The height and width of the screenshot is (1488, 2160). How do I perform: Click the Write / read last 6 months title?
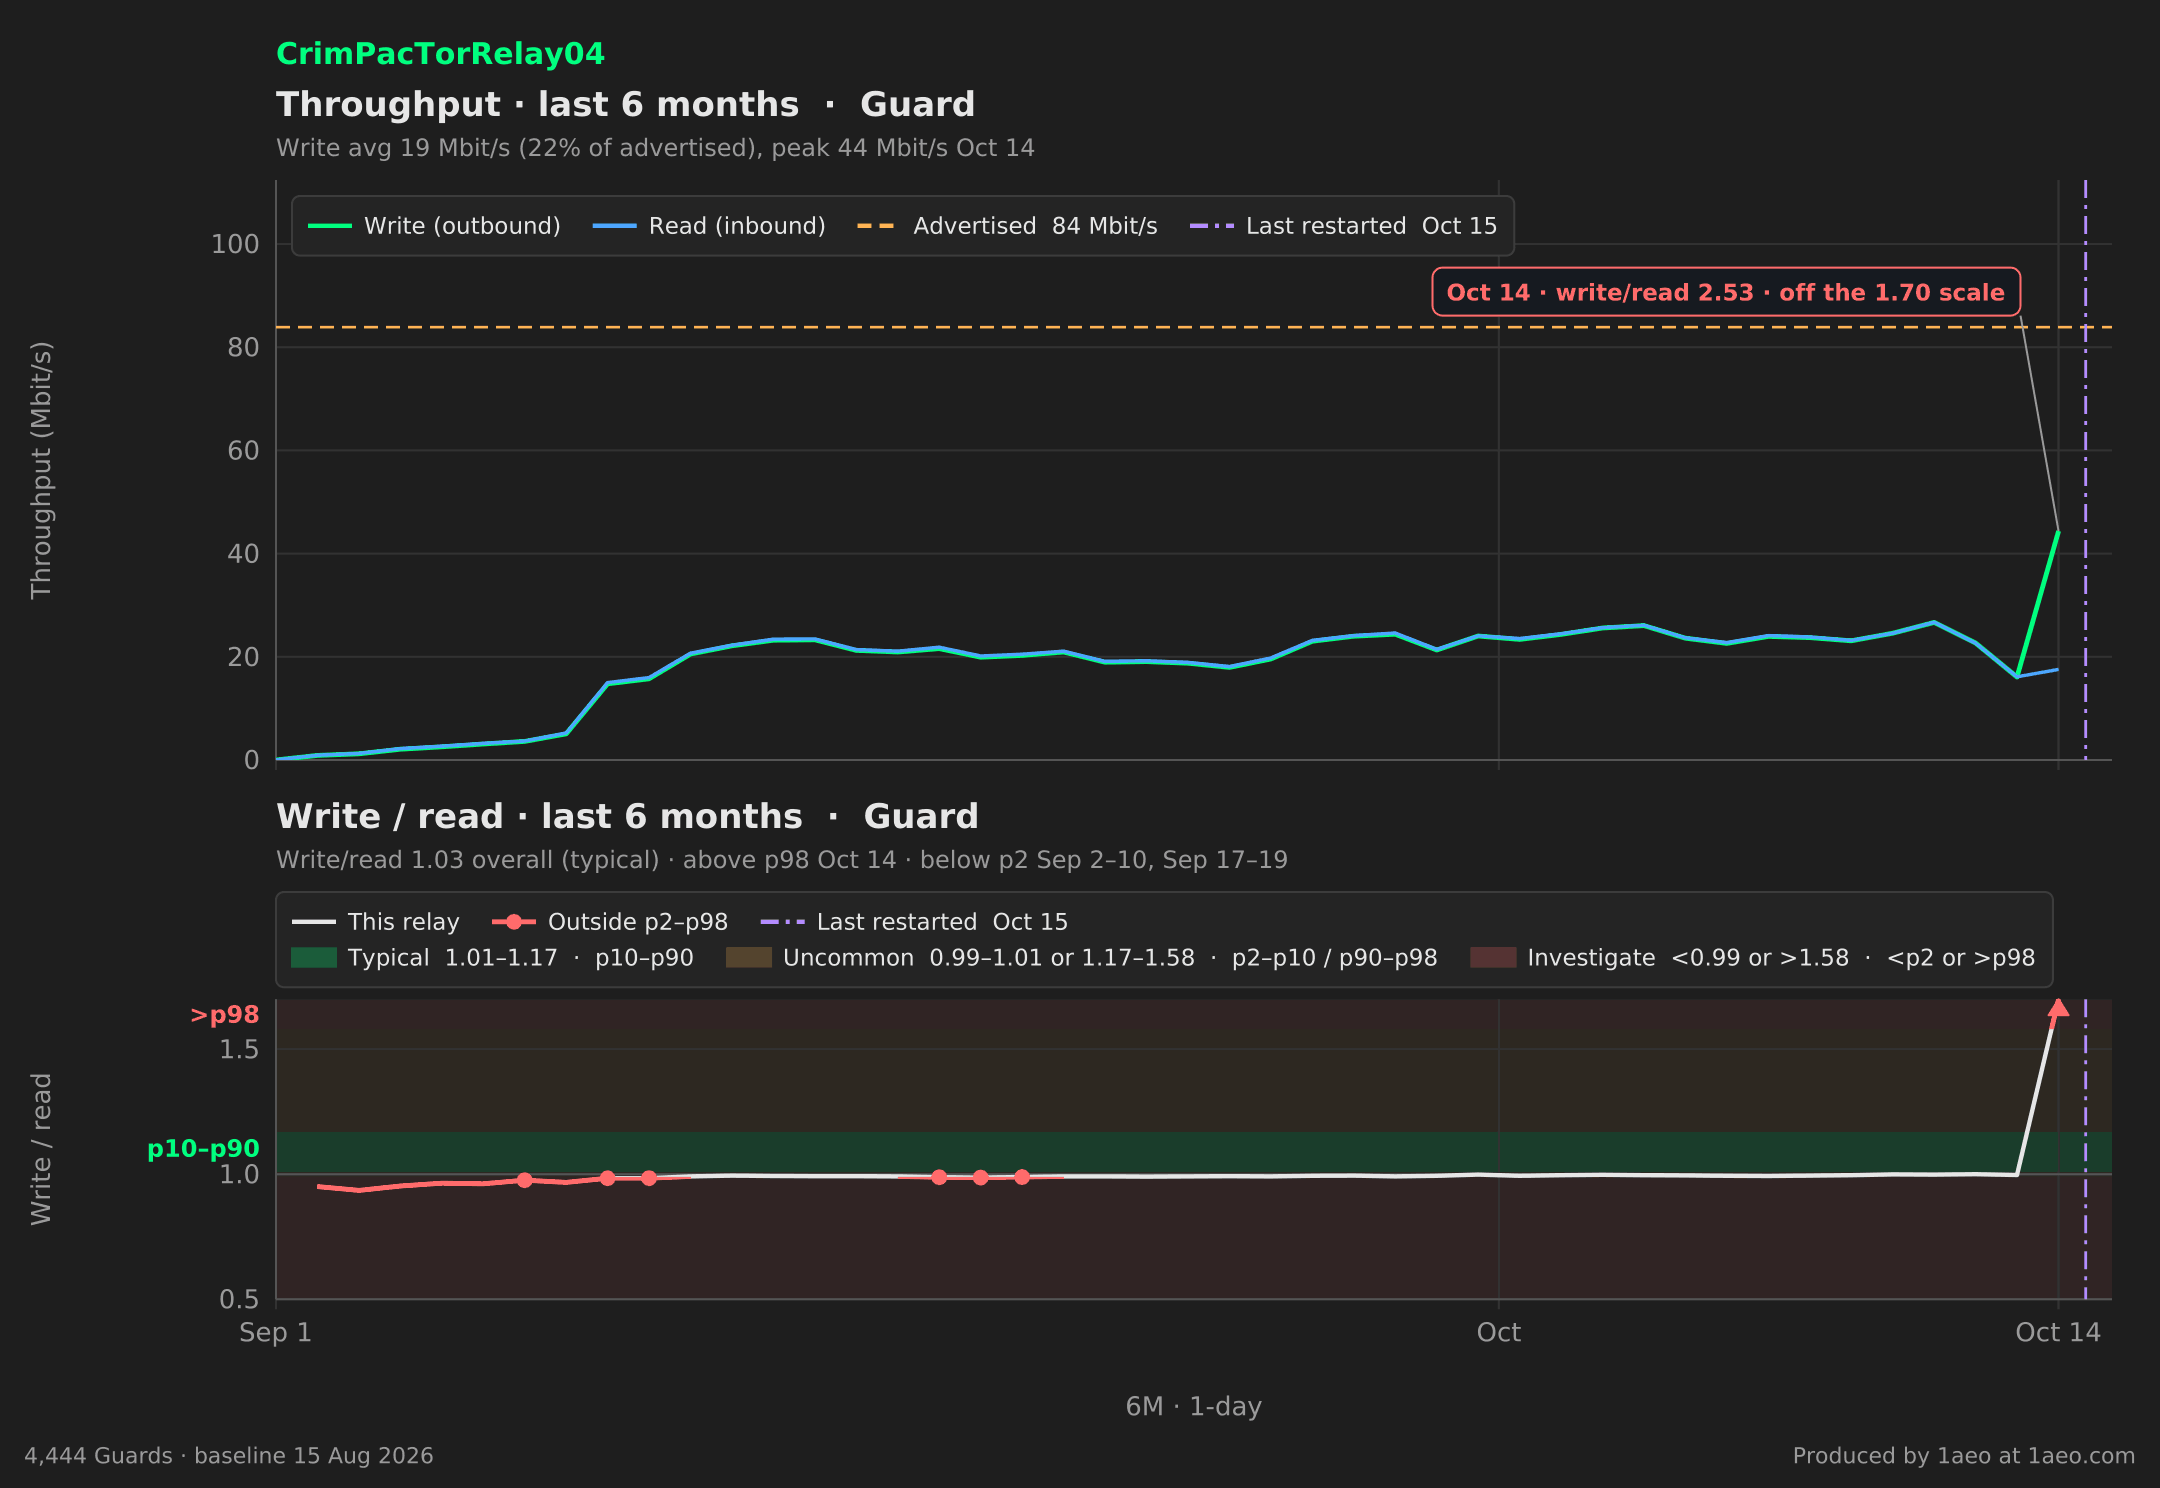(627, 816)
